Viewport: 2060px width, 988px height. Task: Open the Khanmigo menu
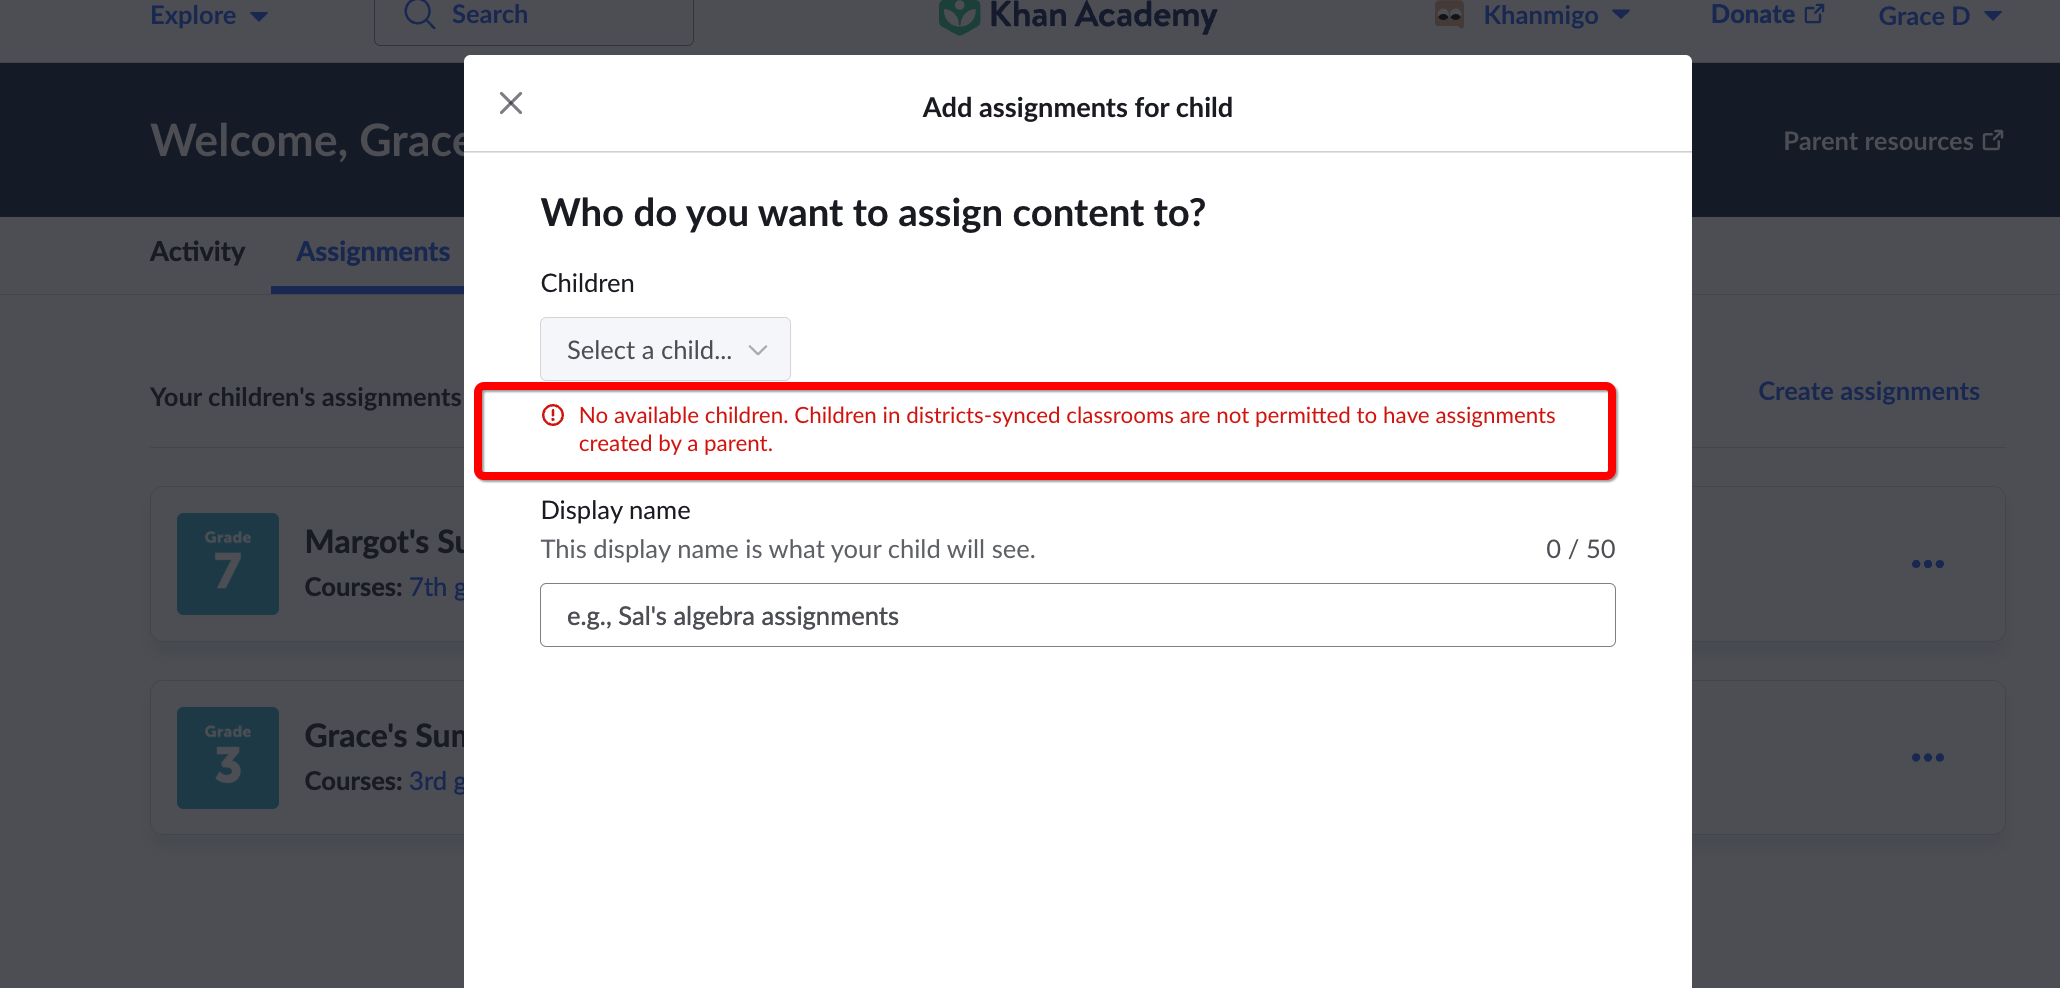[1556, 15]
